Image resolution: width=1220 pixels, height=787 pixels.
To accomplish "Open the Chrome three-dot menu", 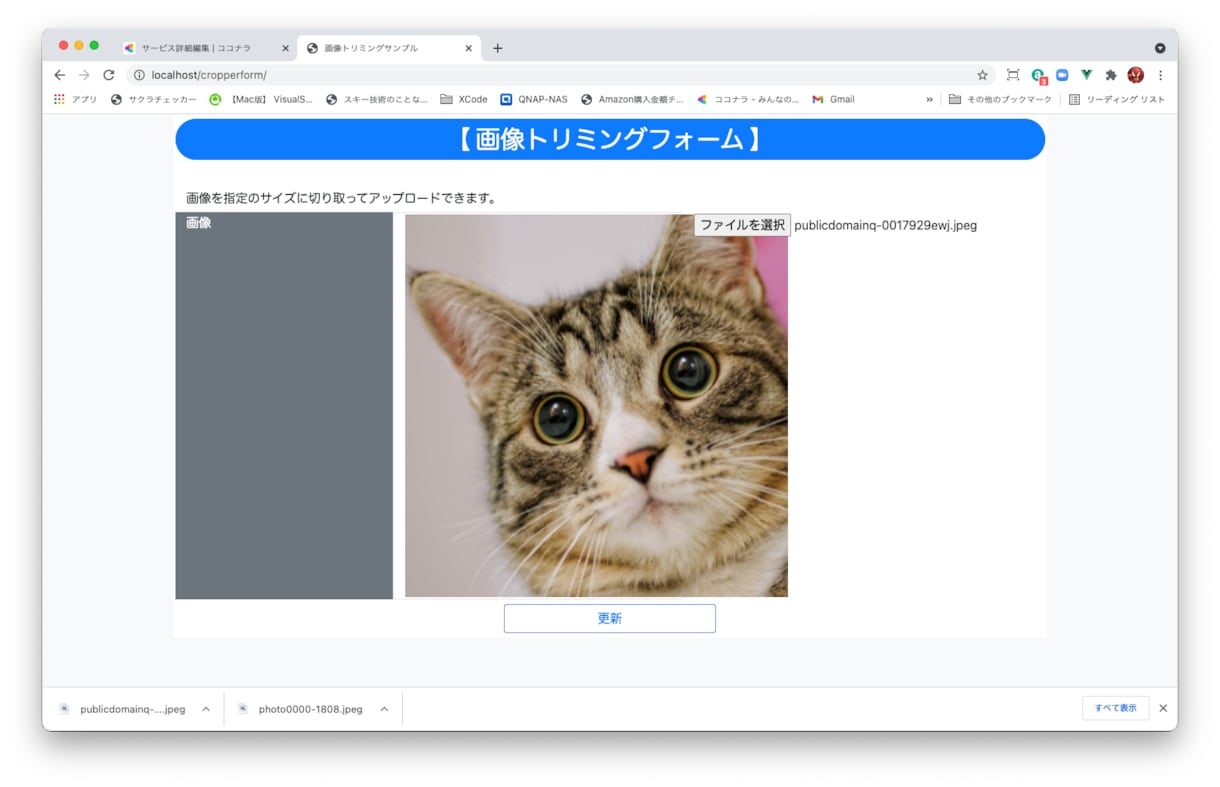I will [x=1160, y=75].
